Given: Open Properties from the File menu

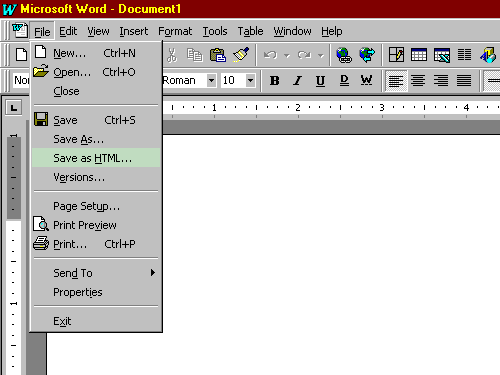Looking at the screenshot, I should [x=96, y=292].
